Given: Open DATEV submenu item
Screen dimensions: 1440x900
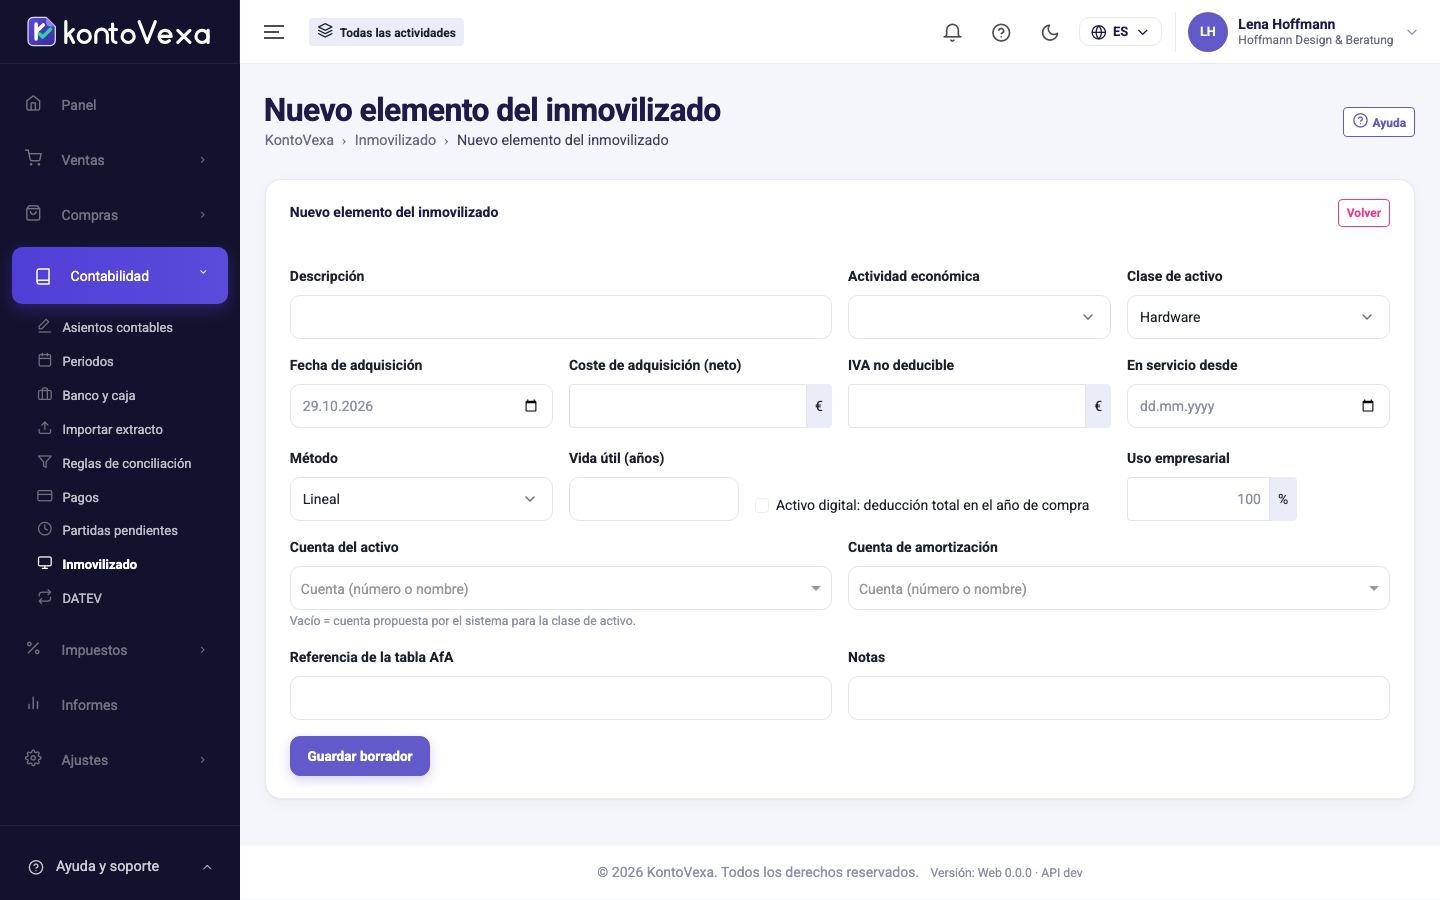Looking at the screenshot, I should pyautogui.click(x=82, y=598).
